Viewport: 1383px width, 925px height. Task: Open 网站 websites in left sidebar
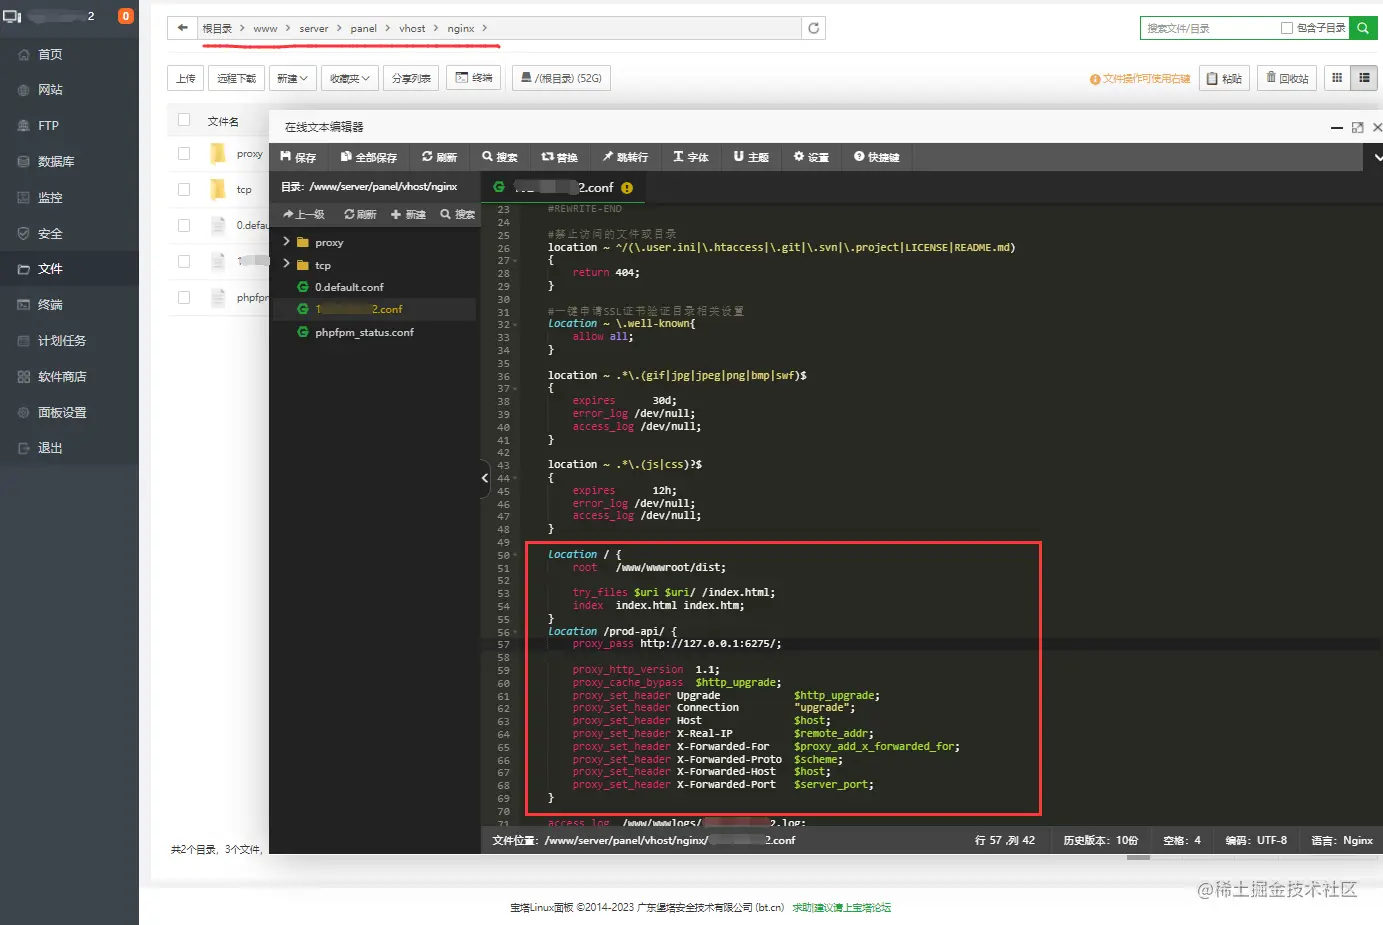pyautogui.click(x=69, y=90)
